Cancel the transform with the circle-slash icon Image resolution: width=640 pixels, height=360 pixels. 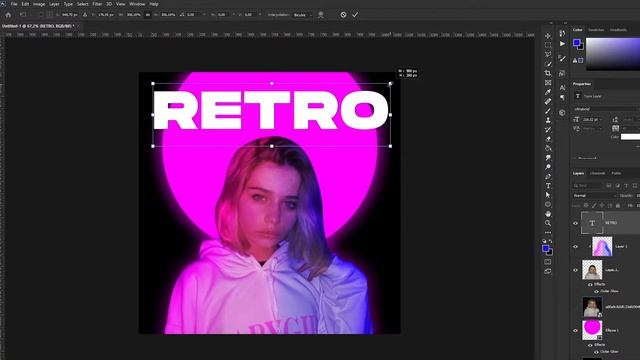pyautogui.click(x=343, y=15)
